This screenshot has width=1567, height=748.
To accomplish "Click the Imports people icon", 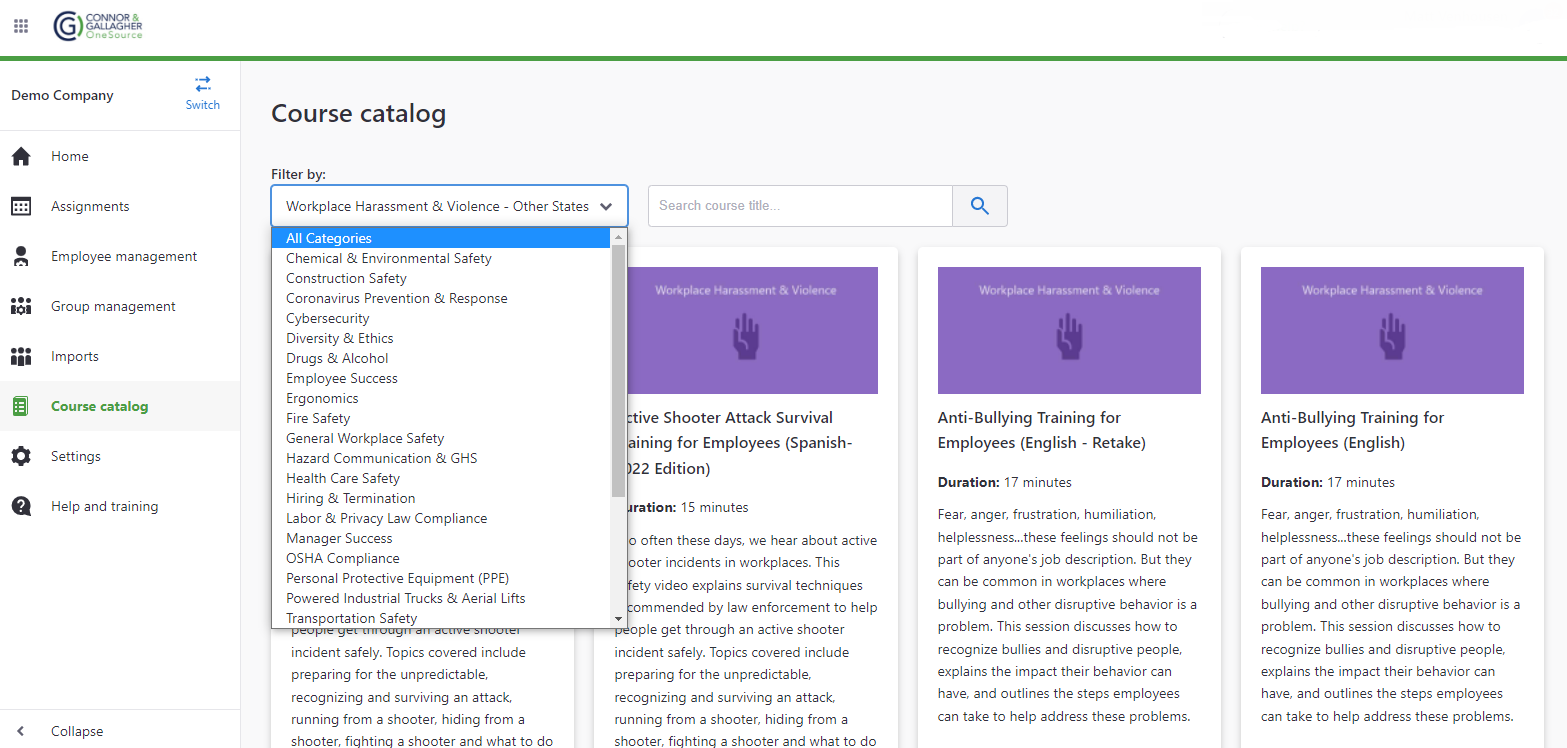I will pos(21,356).
